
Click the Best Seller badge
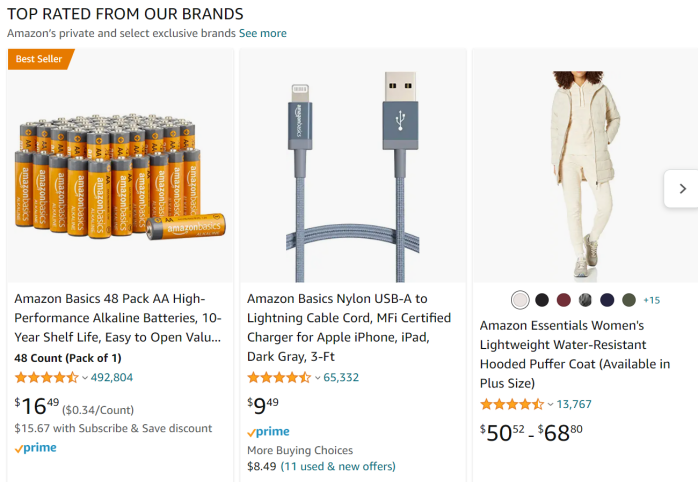coord(38,59)
